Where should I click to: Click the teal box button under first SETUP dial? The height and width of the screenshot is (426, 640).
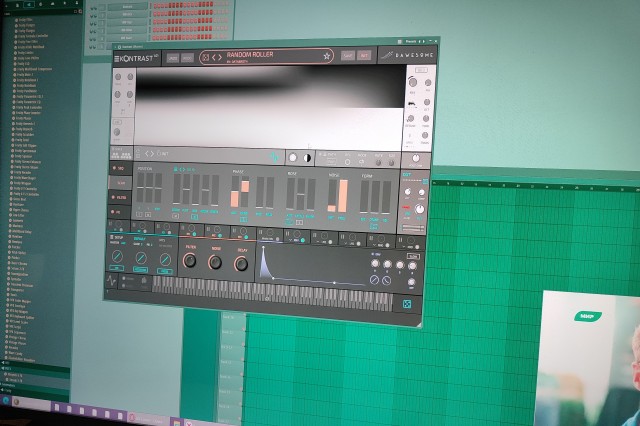pos(117,268)
